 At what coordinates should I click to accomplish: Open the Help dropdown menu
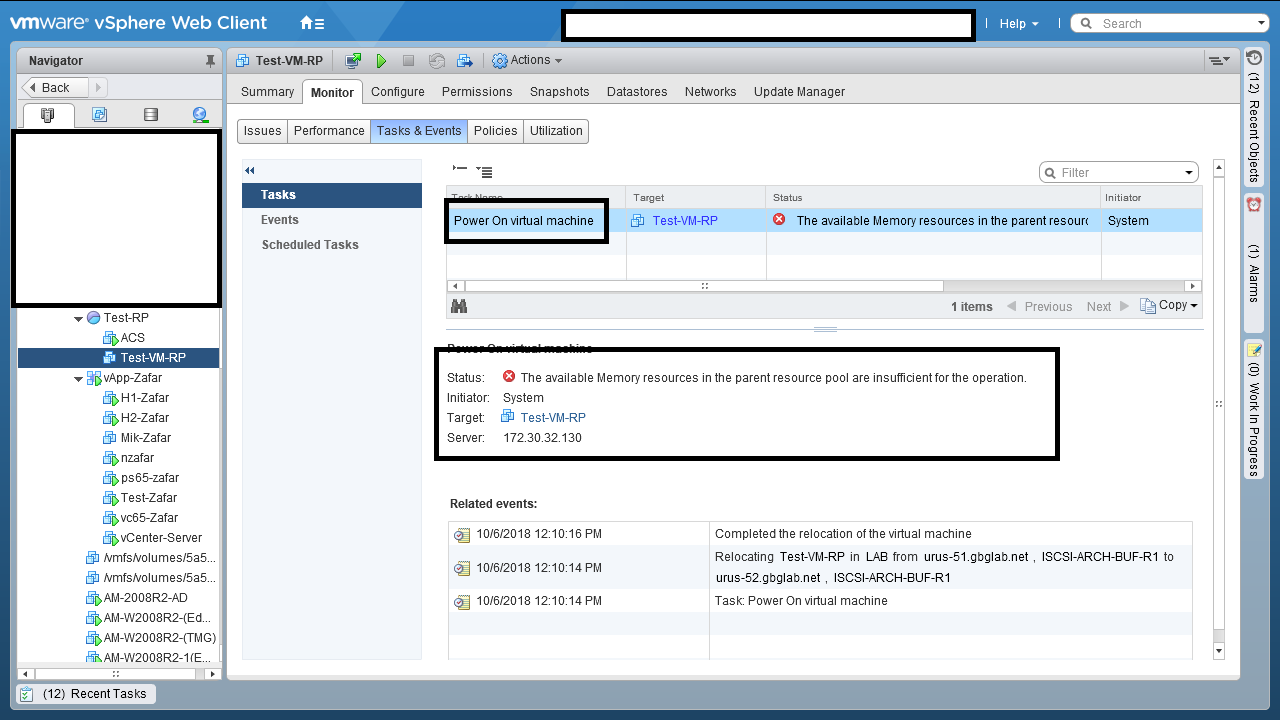point(1019,23)
